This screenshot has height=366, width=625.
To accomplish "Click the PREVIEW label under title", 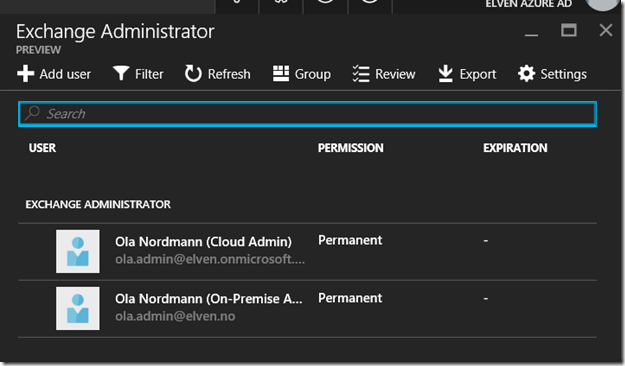I will [38, 50].
